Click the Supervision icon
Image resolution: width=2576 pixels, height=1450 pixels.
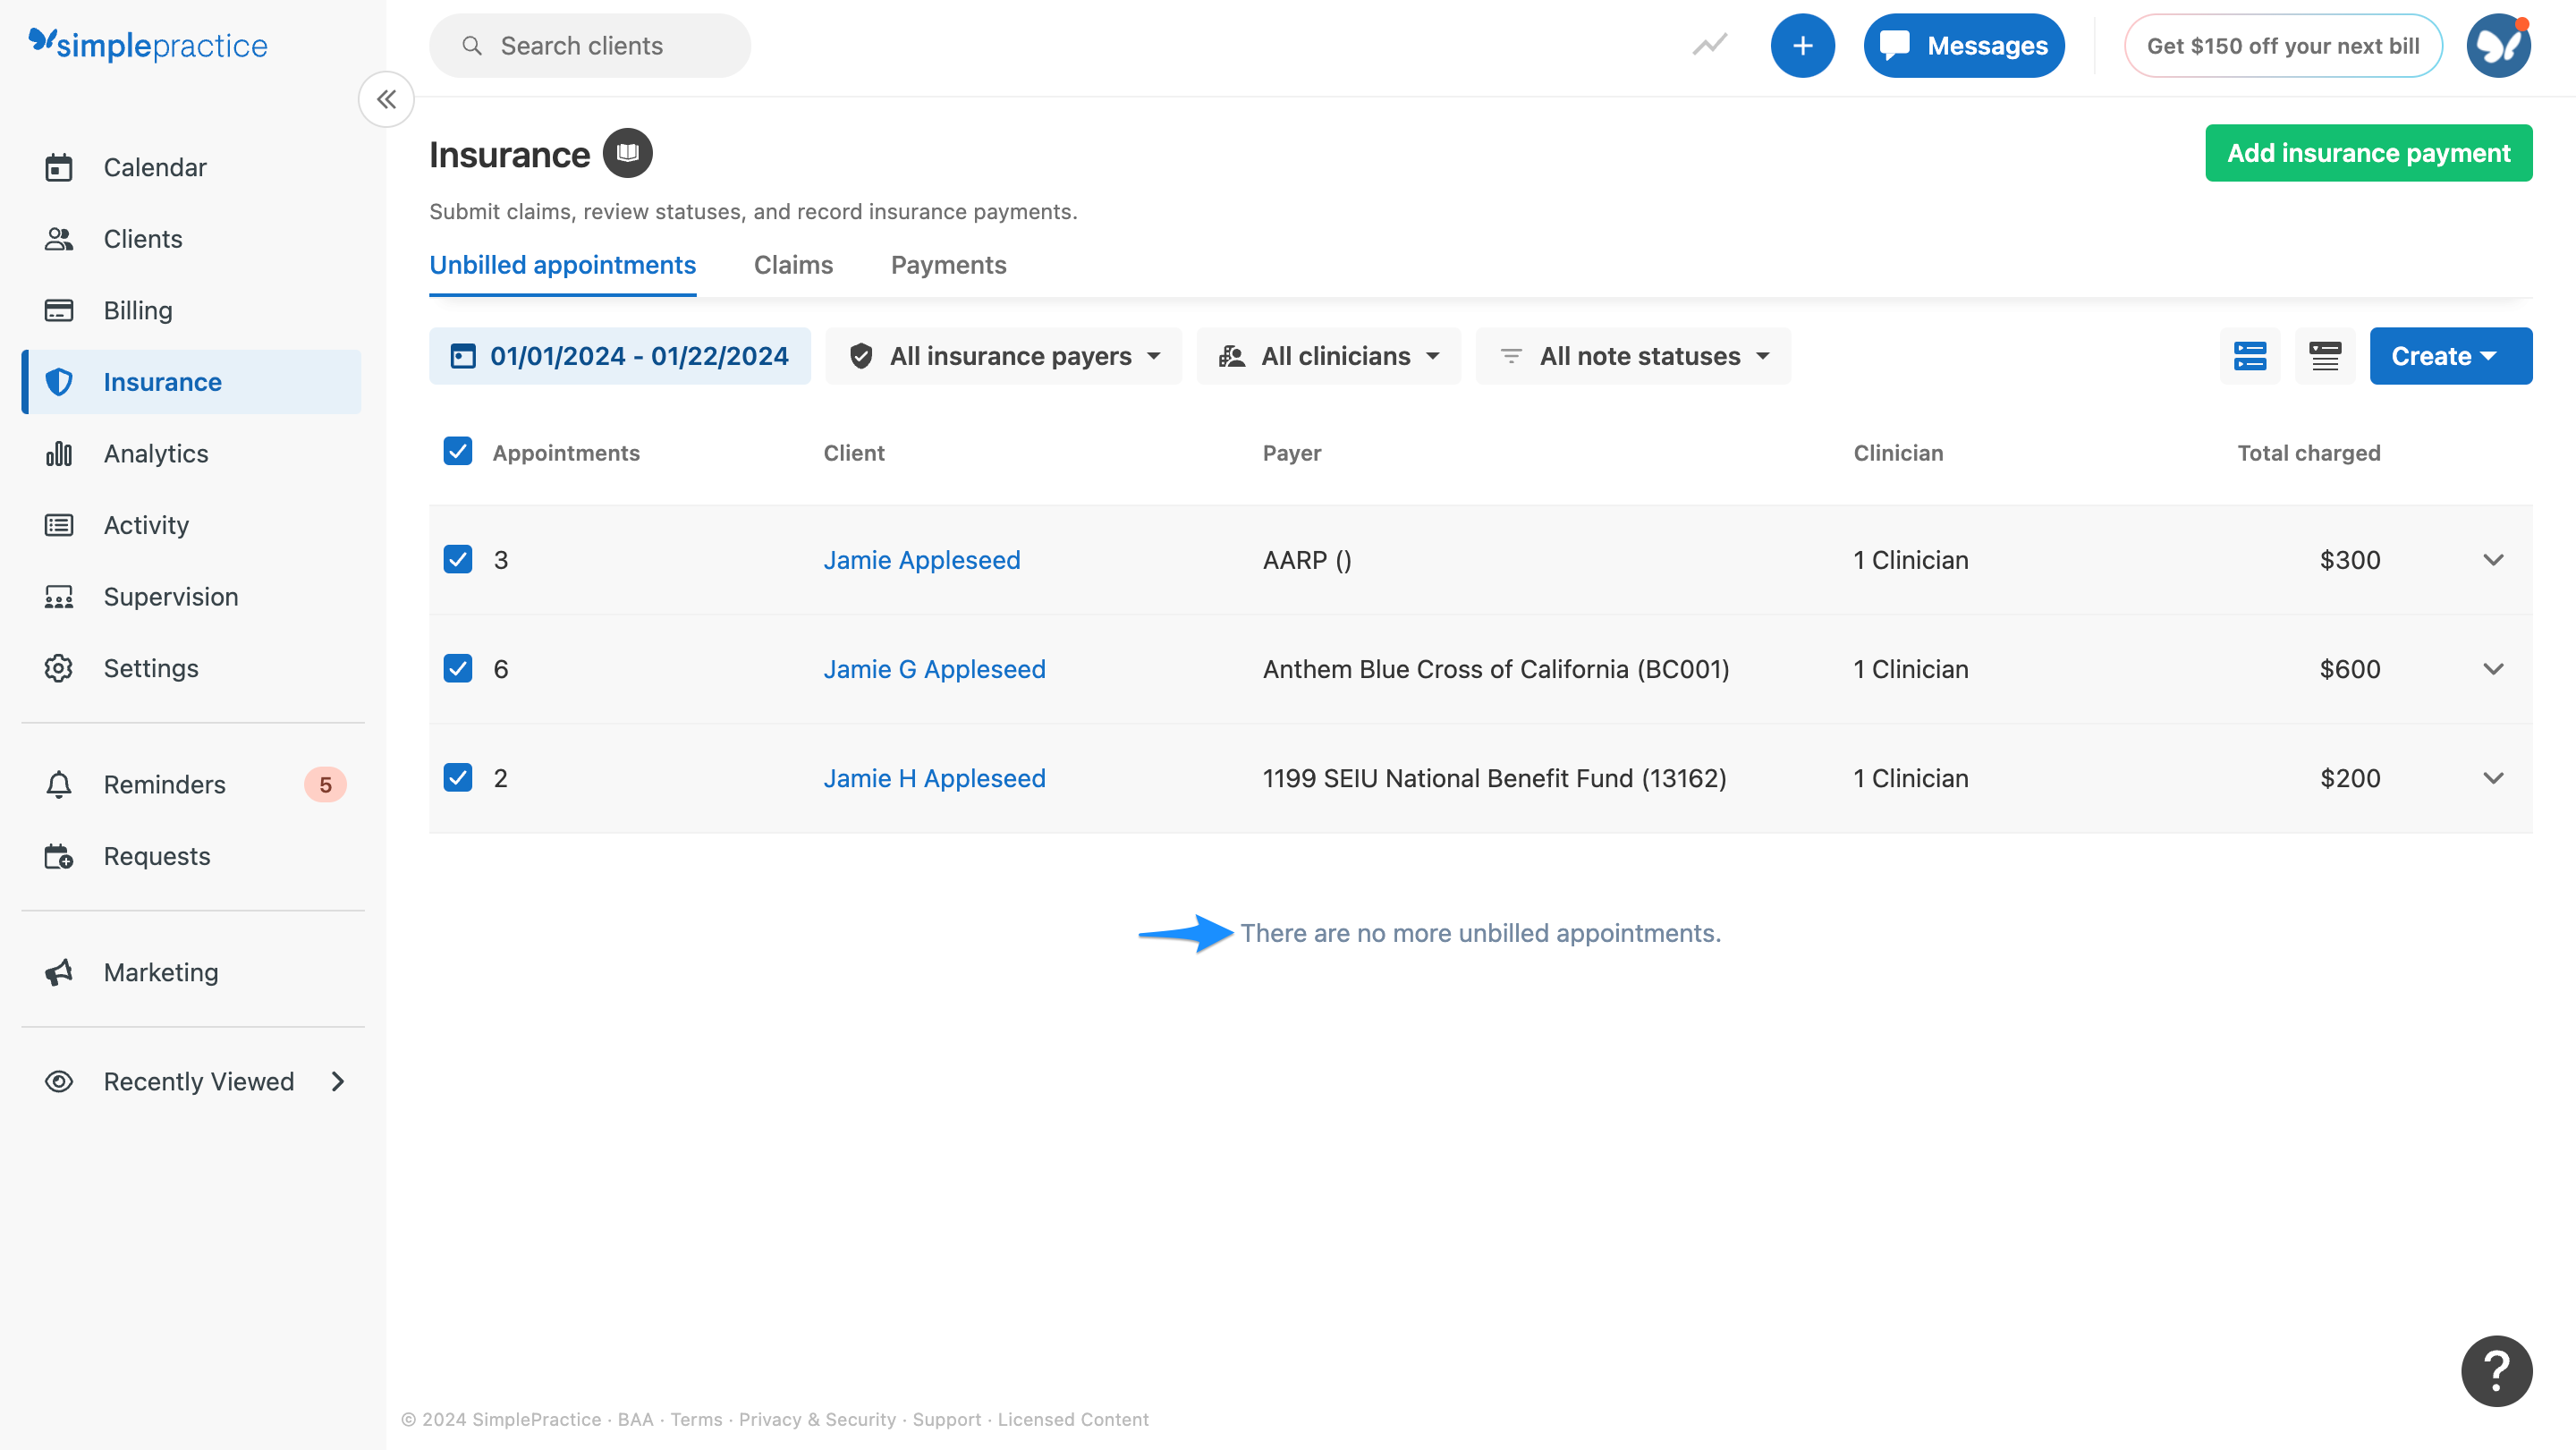click(59, 597)
